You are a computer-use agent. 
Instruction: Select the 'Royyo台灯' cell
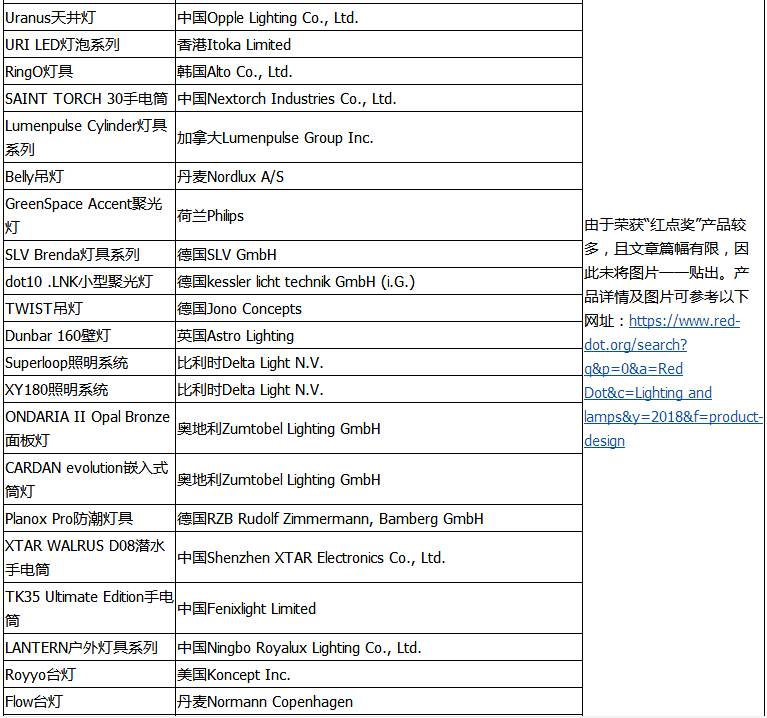[90, 674]
